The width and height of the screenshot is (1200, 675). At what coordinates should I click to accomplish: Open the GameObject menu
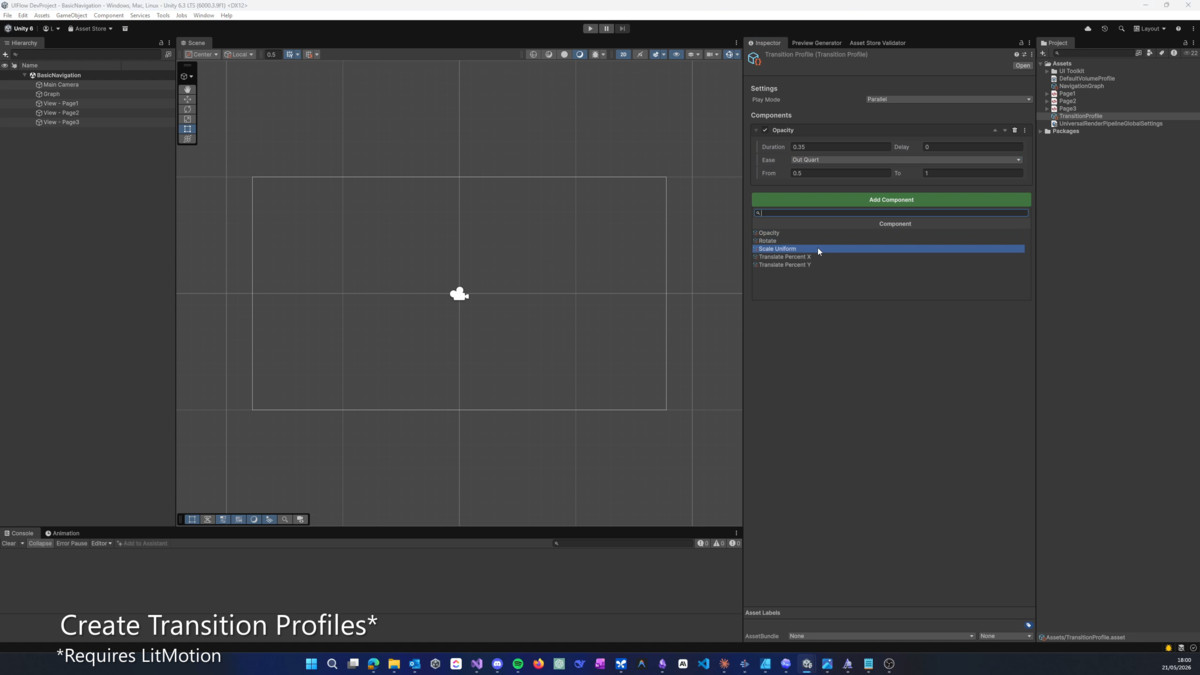[71, 16]
